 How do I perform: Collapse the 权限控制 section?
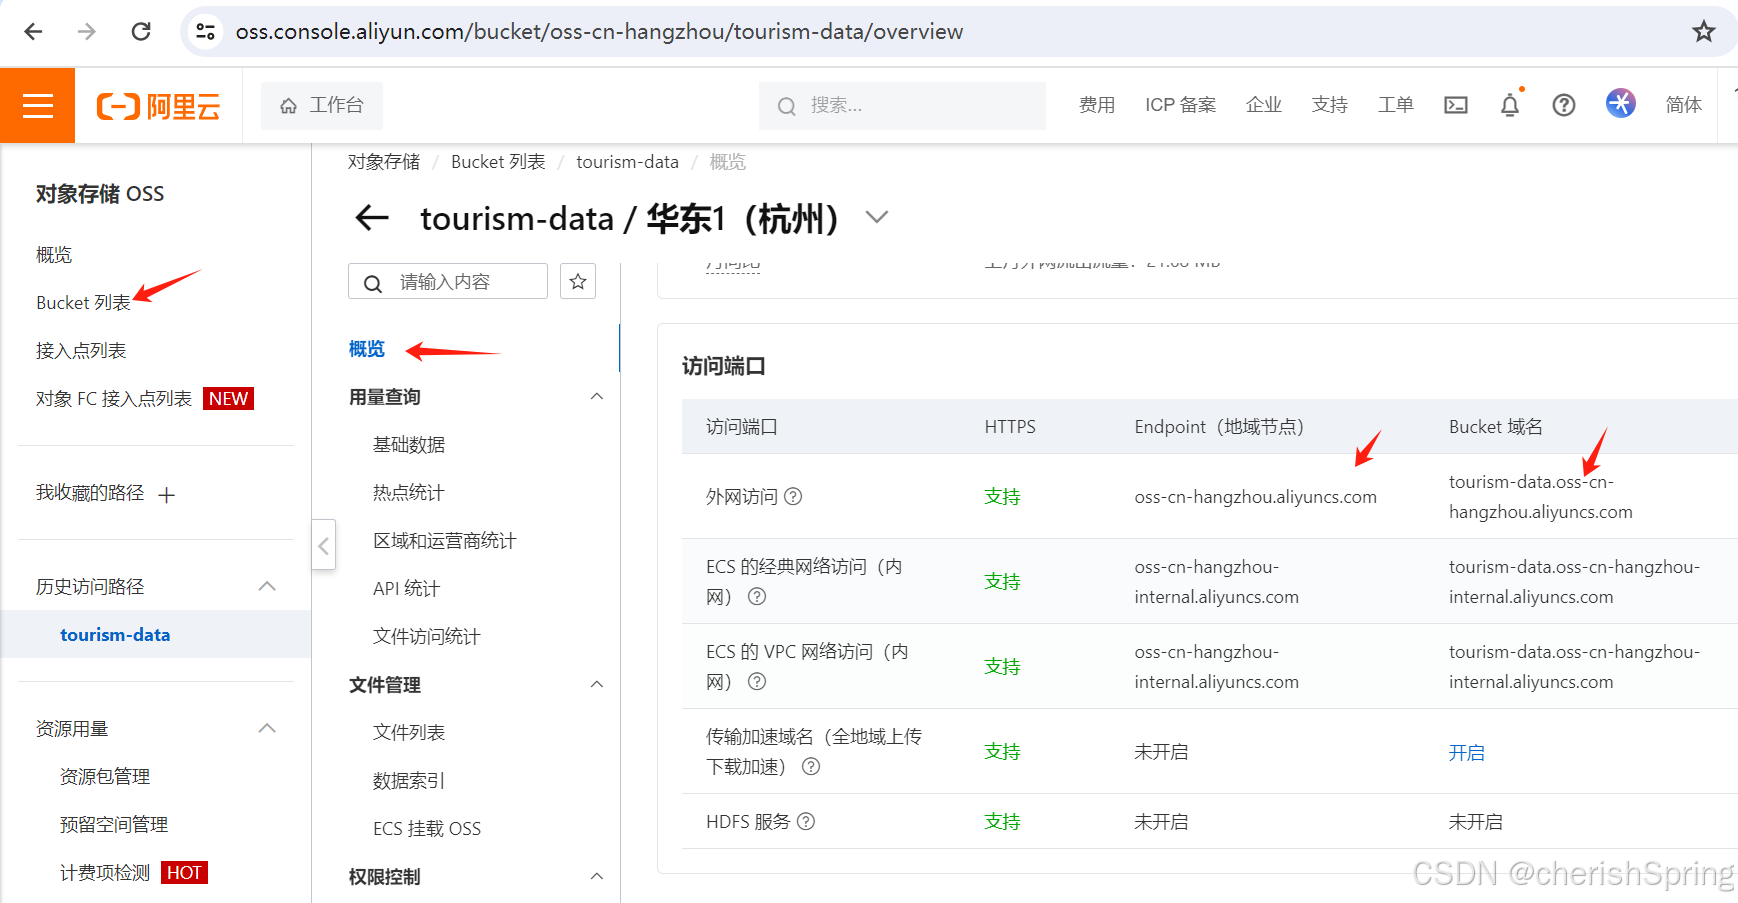coord(597,877)
